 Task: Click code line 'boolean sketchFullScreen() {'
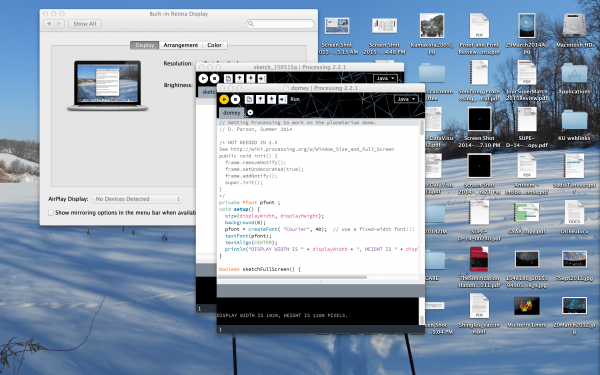(x=260, y=269)
